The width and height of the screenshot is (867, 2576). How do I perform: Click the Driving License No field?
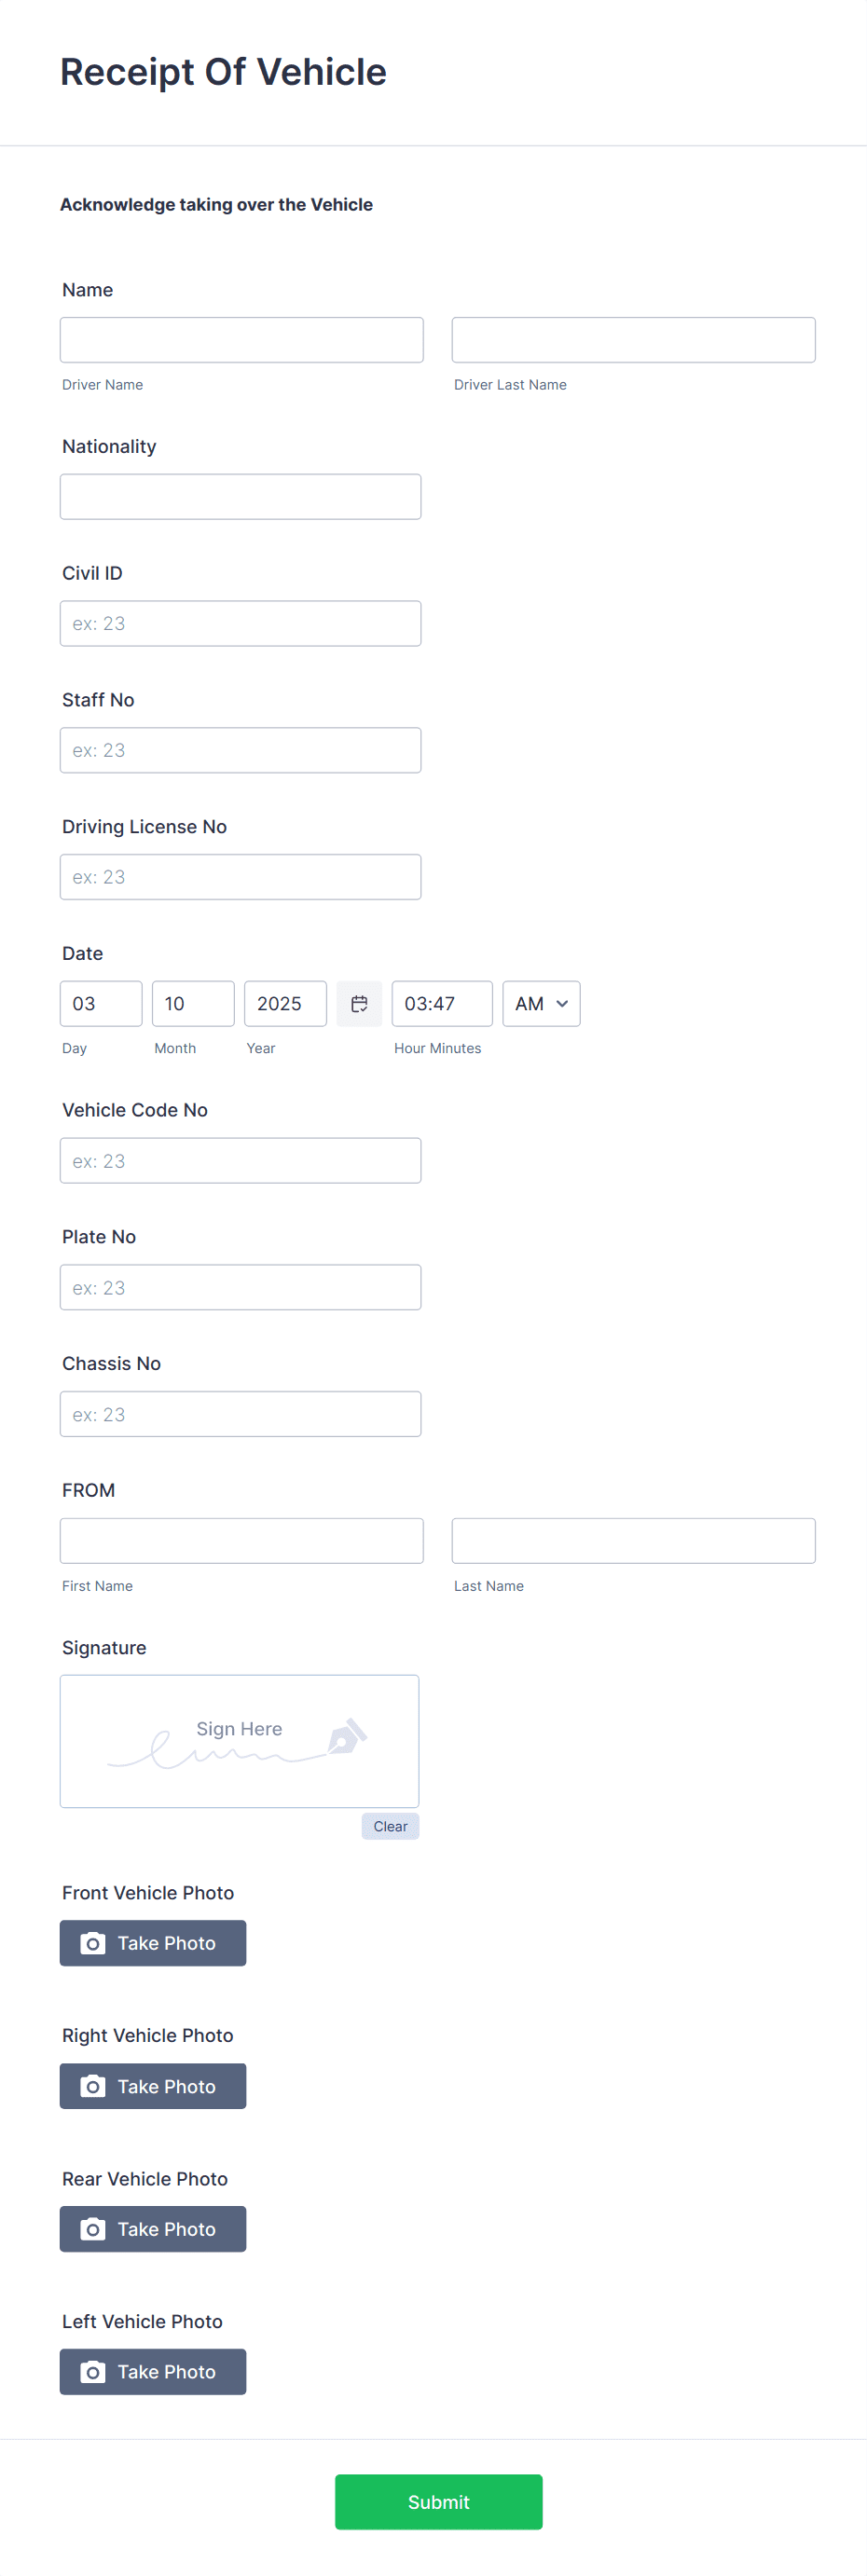pos(240,877)
